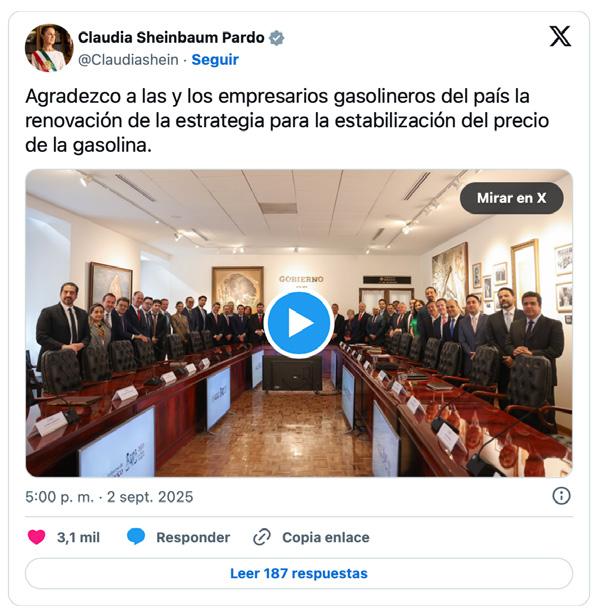Open the 5:00 p. m. 2 sept. 2025 timestamp

click(x=109, y=497)
